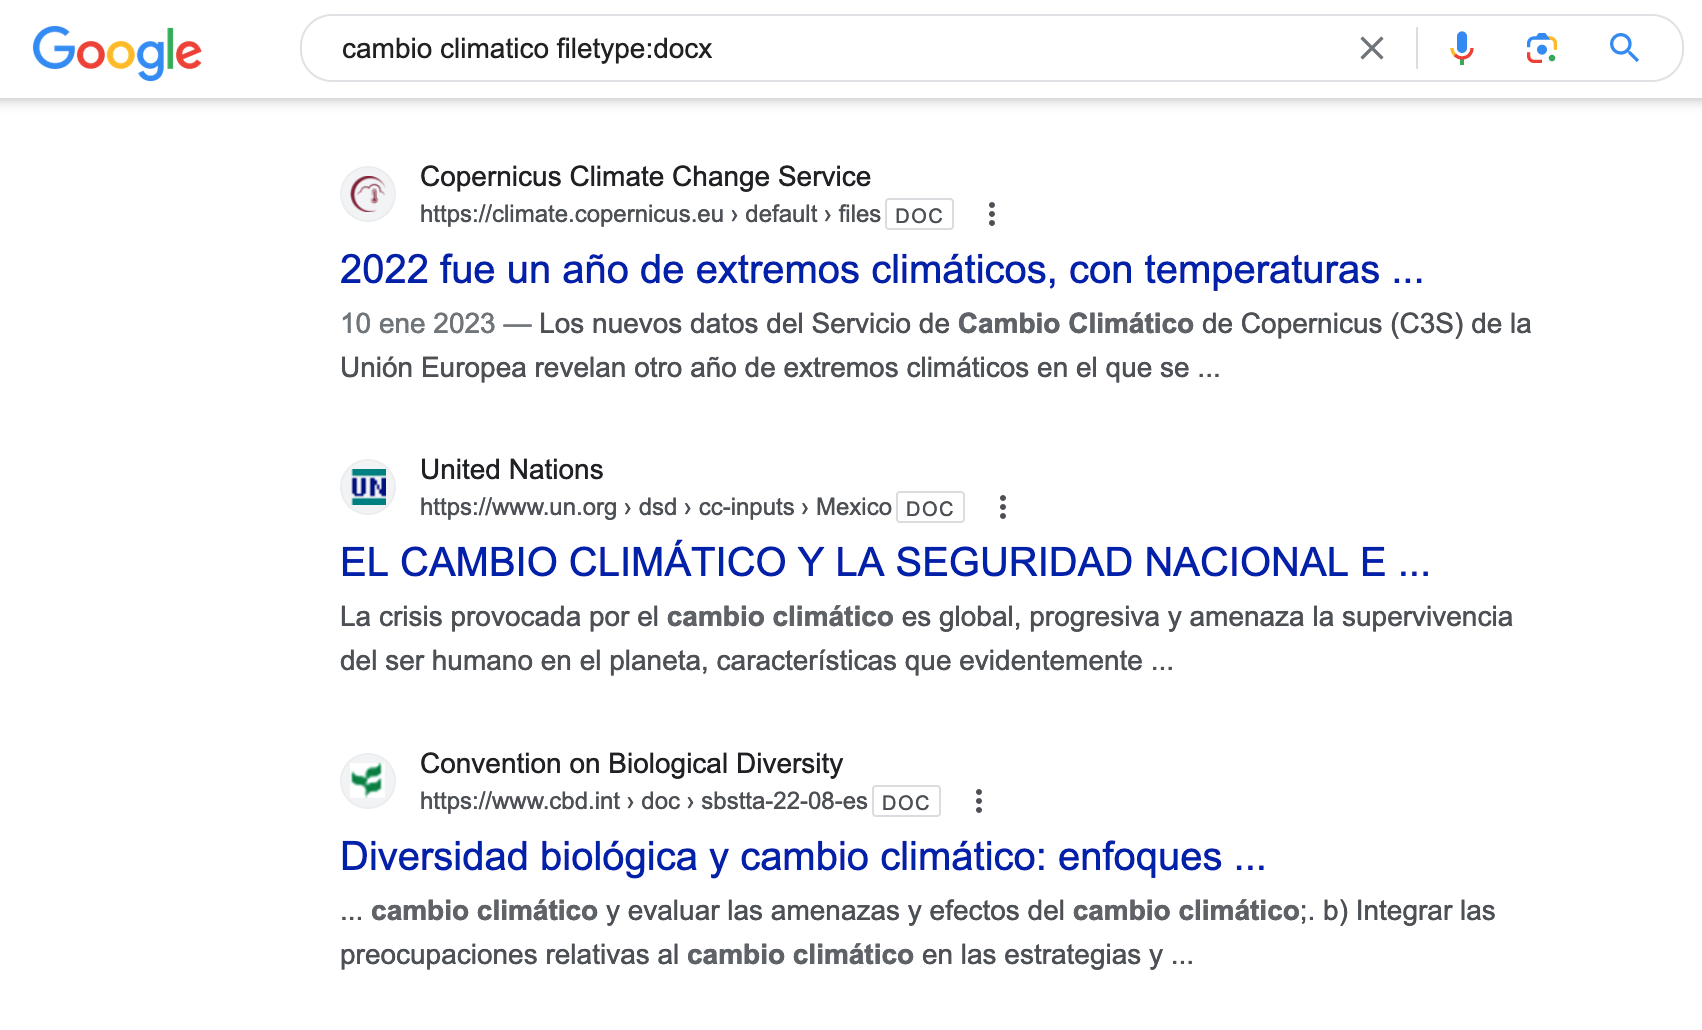Click the Copernicus Climate Change Service site name
The height and width of the screenshot is (1030, 1702).
[645, 176]
